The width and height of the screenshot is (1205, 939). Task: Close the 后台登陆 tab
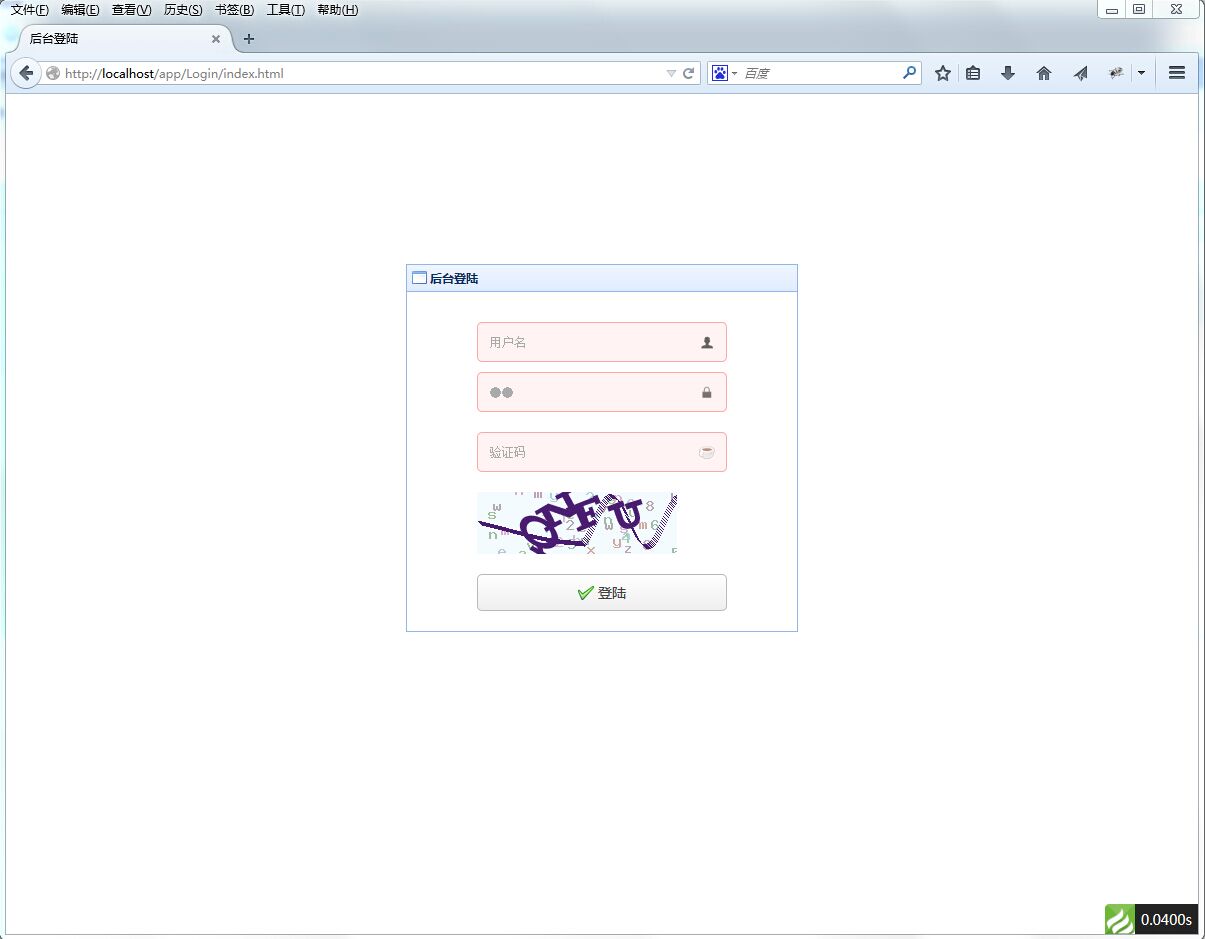coord(216,39)
